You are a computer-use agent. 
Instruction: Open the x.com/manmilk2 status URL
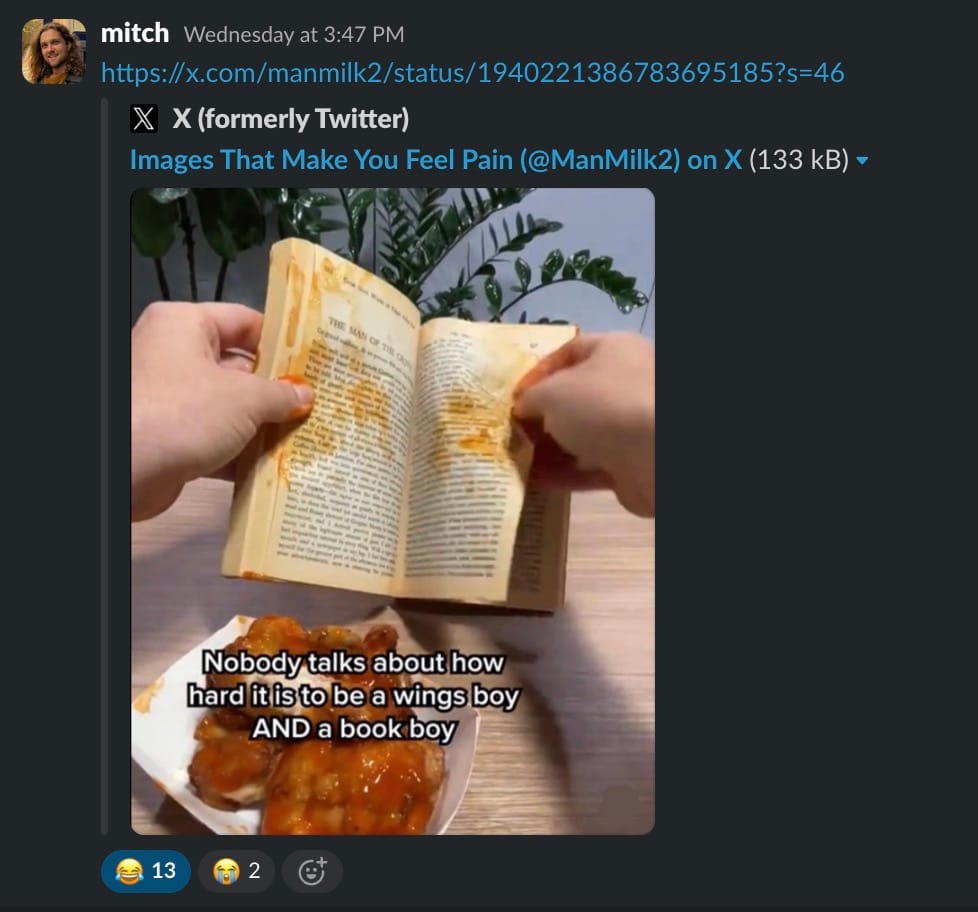tap(473, 72)
